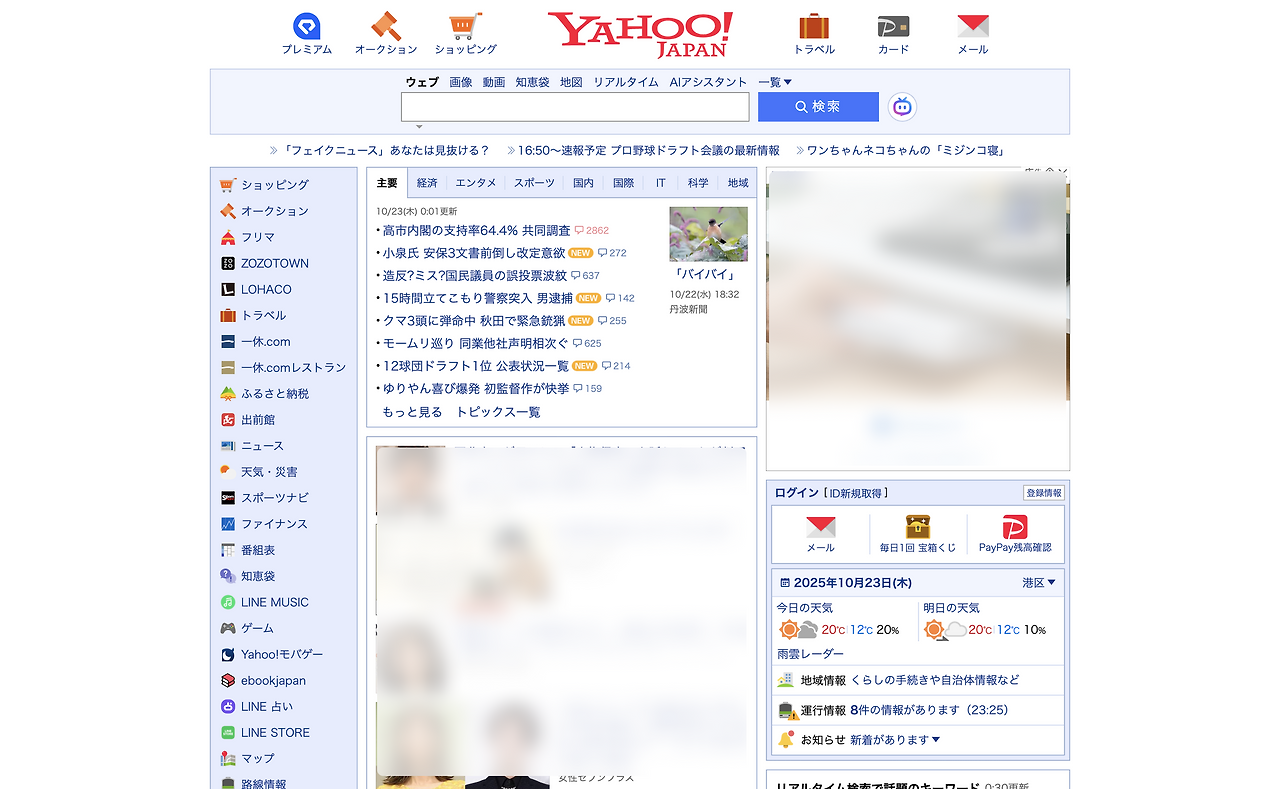Open the 港区 weather location dropdown

pos(1039,582)
